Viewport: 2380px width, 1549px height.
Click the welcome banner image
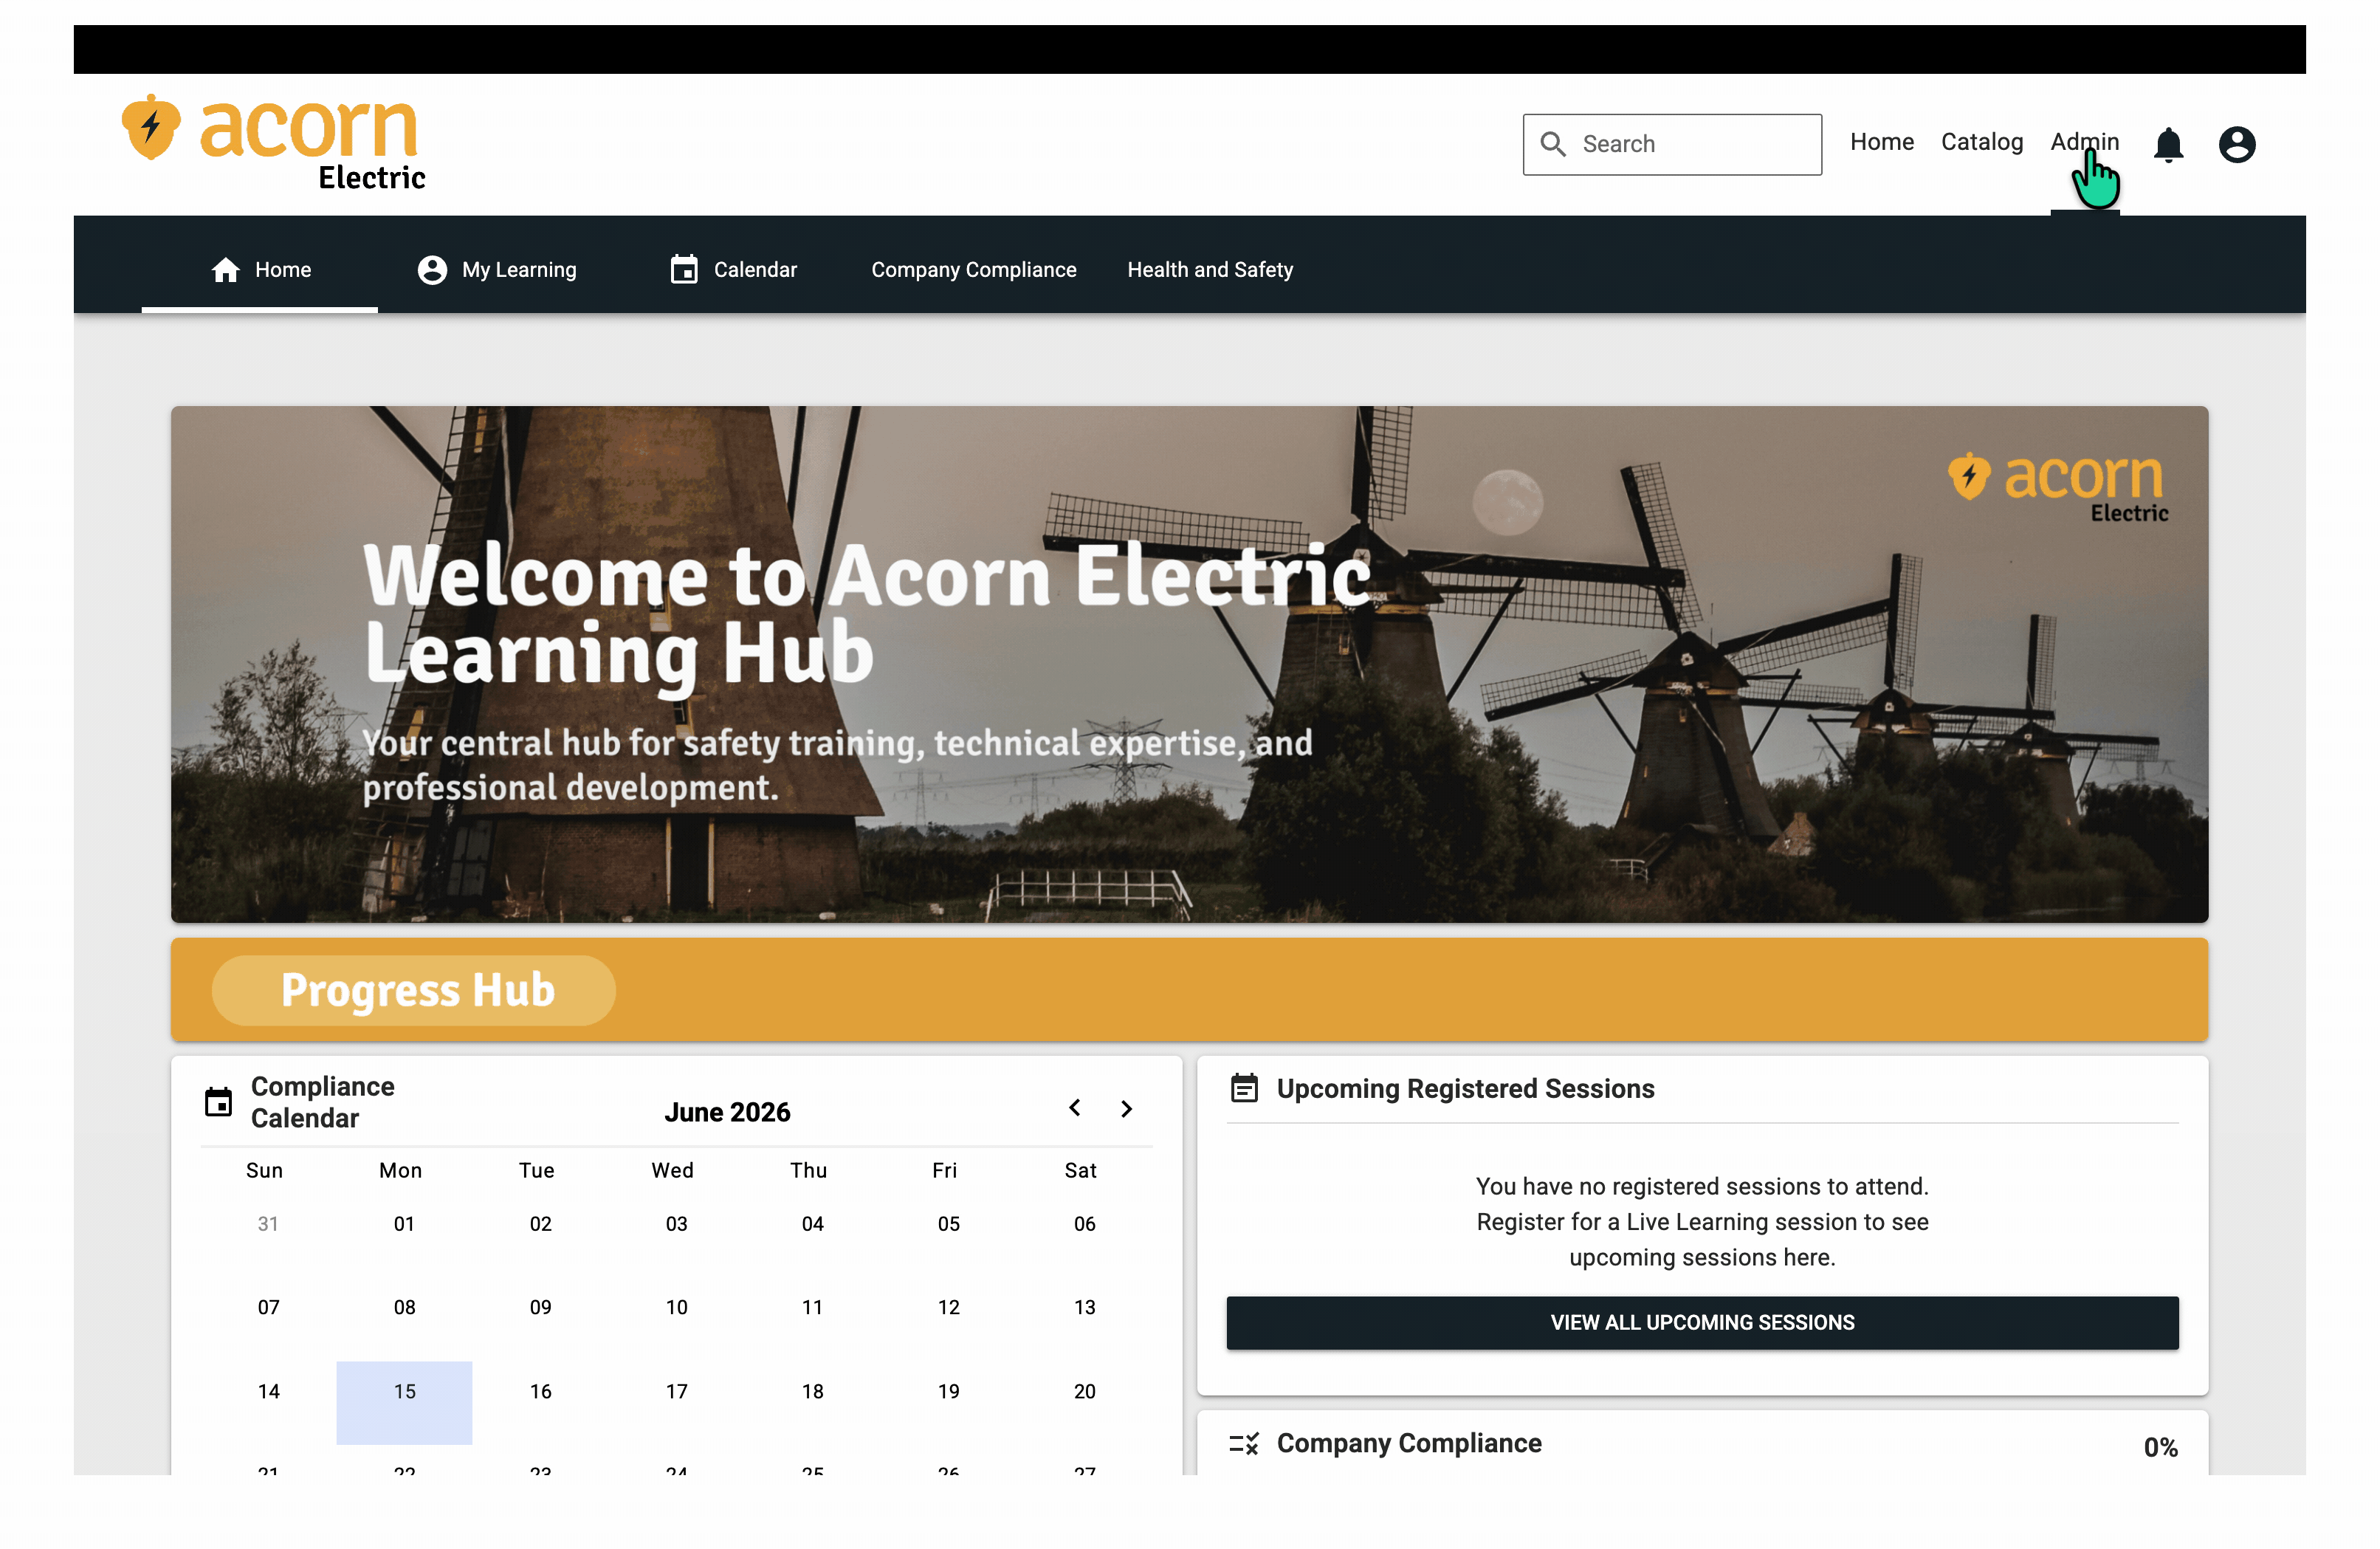(x=1189, y=664)
